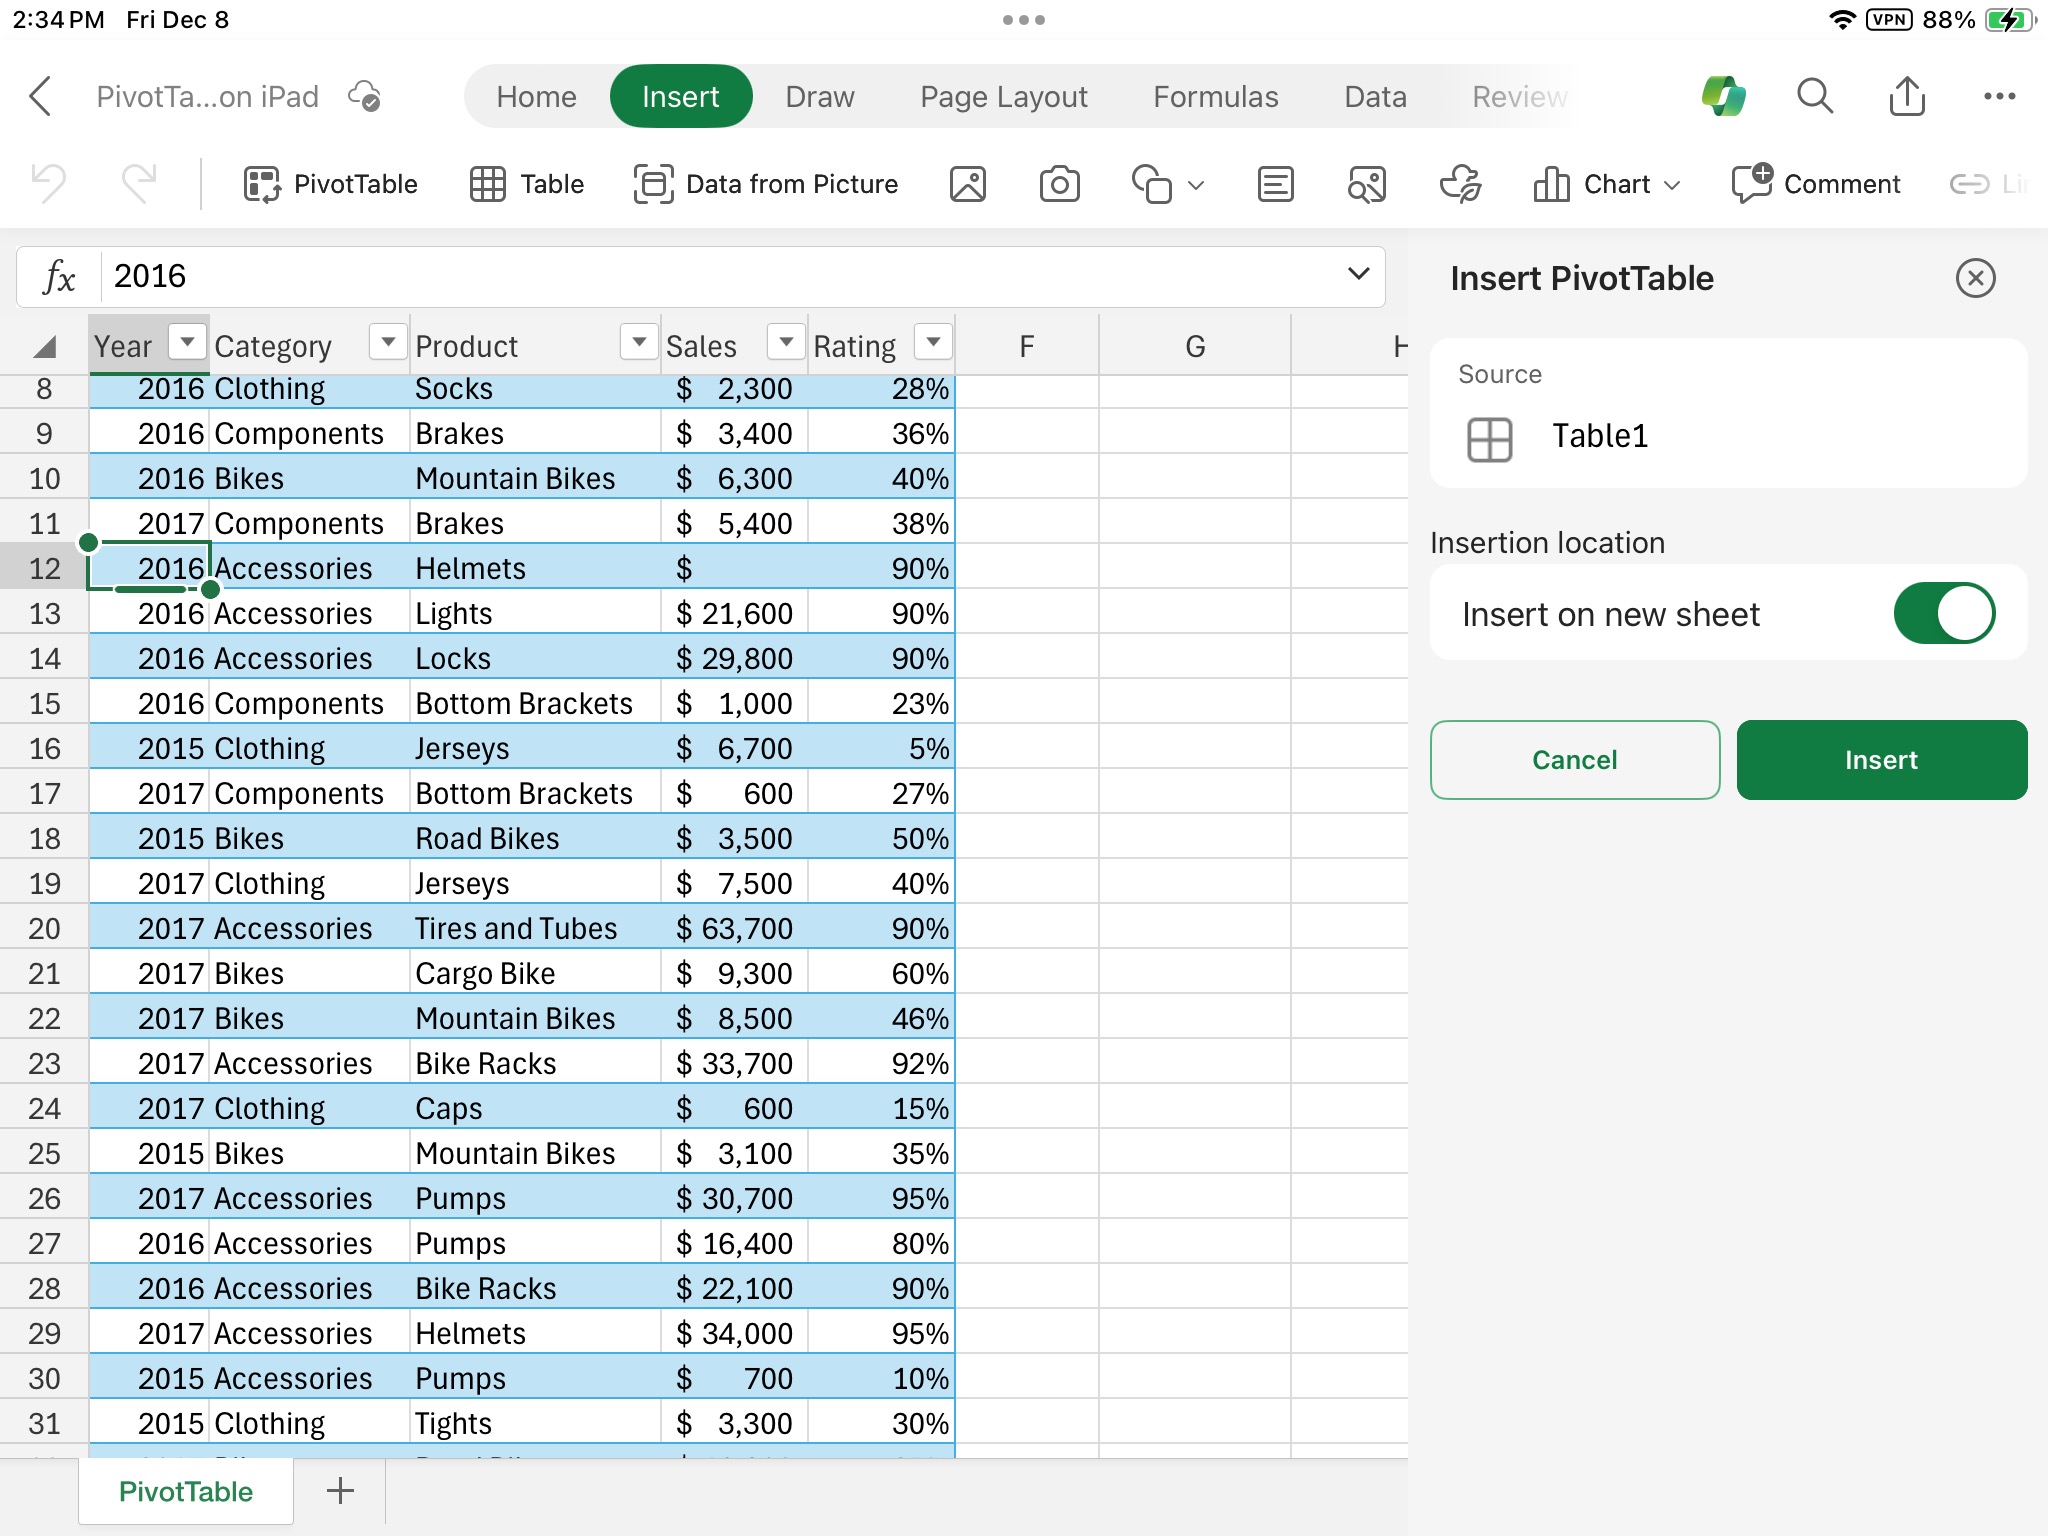Switch to the Home ribbon tab
The image size is (2048, 1536).
tap(535, 97)
